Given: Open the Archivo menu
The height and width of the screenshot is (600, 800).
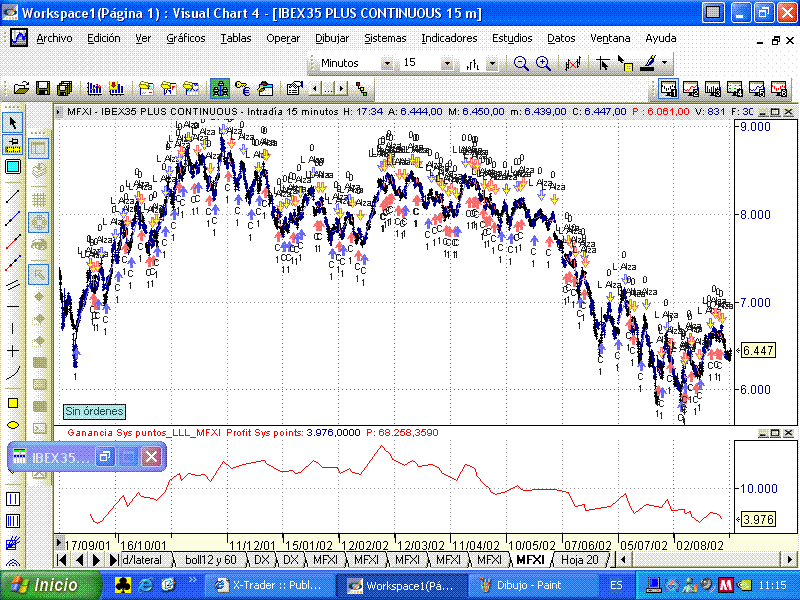Looking at the screenshot, I should pos(54,38).
